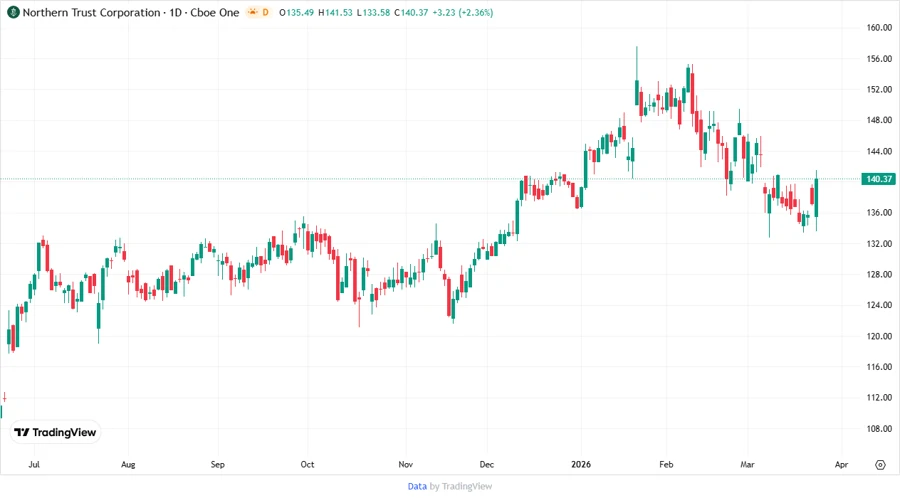Click the close value C140.37
900x498 pixels.
(411, 13)
